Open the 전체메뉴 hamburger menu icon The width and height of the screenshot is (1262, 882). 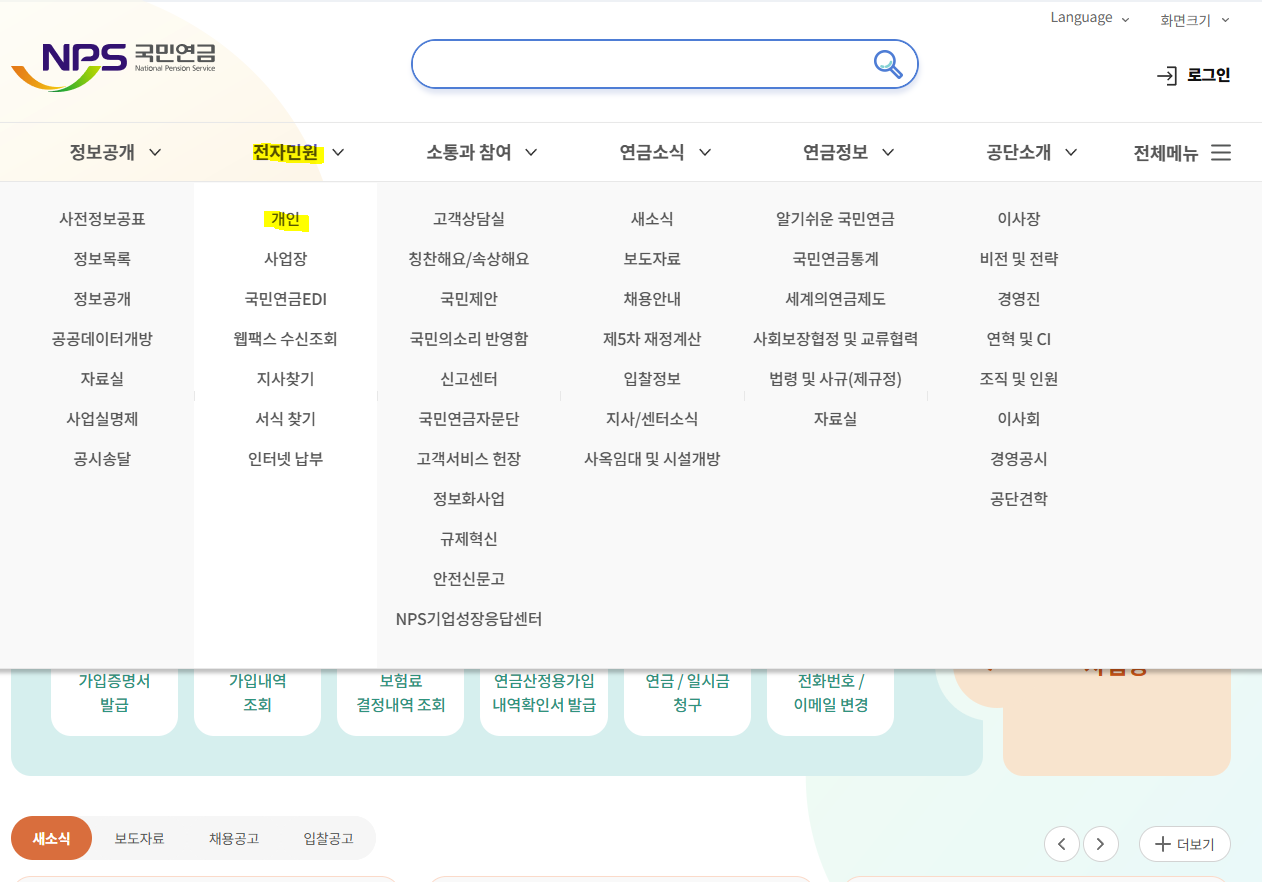(x=1220, y=152)
